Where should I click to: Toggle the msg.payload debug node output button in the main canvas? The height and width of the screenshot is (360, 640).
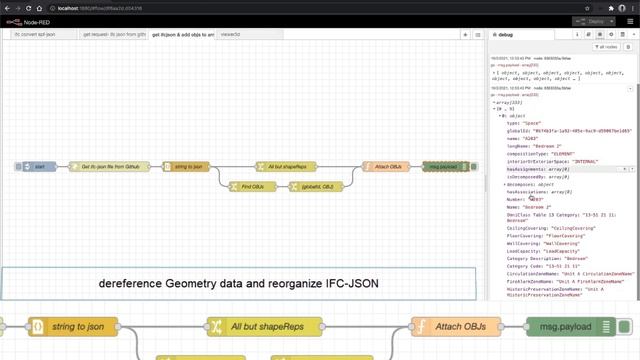[474, 167]
